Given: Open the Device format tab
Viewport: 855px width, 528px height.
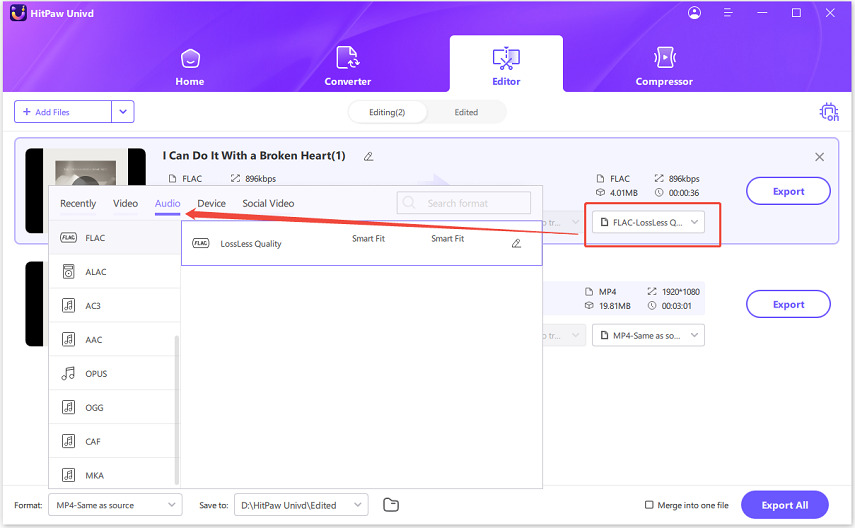Looking at the screenshot, I should click(x=212, y=203).
